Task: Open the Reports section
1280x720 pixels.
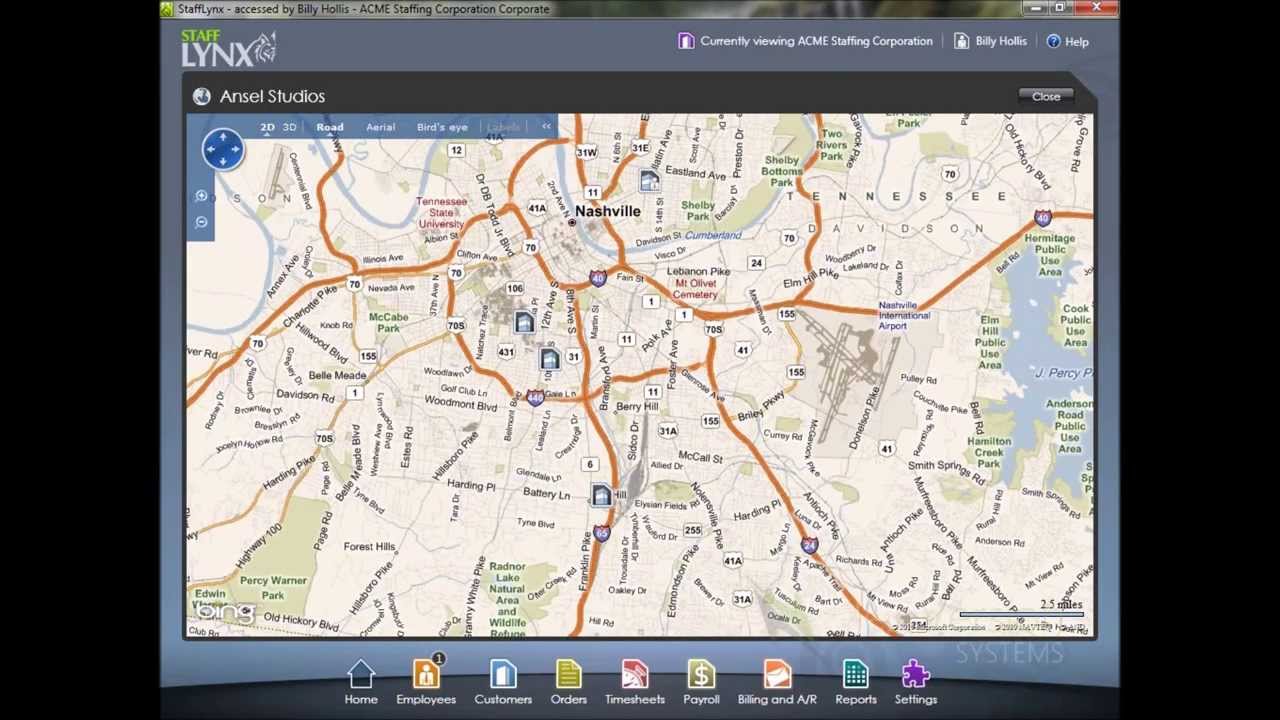Action: [x=855, y=683]
